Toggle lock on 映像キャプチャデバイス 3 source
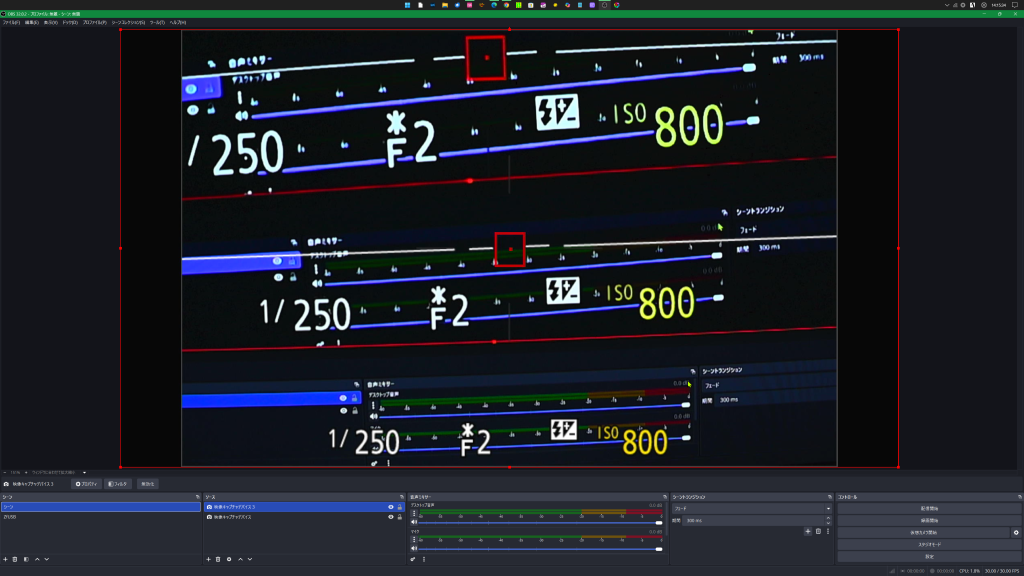 (399, 507)
